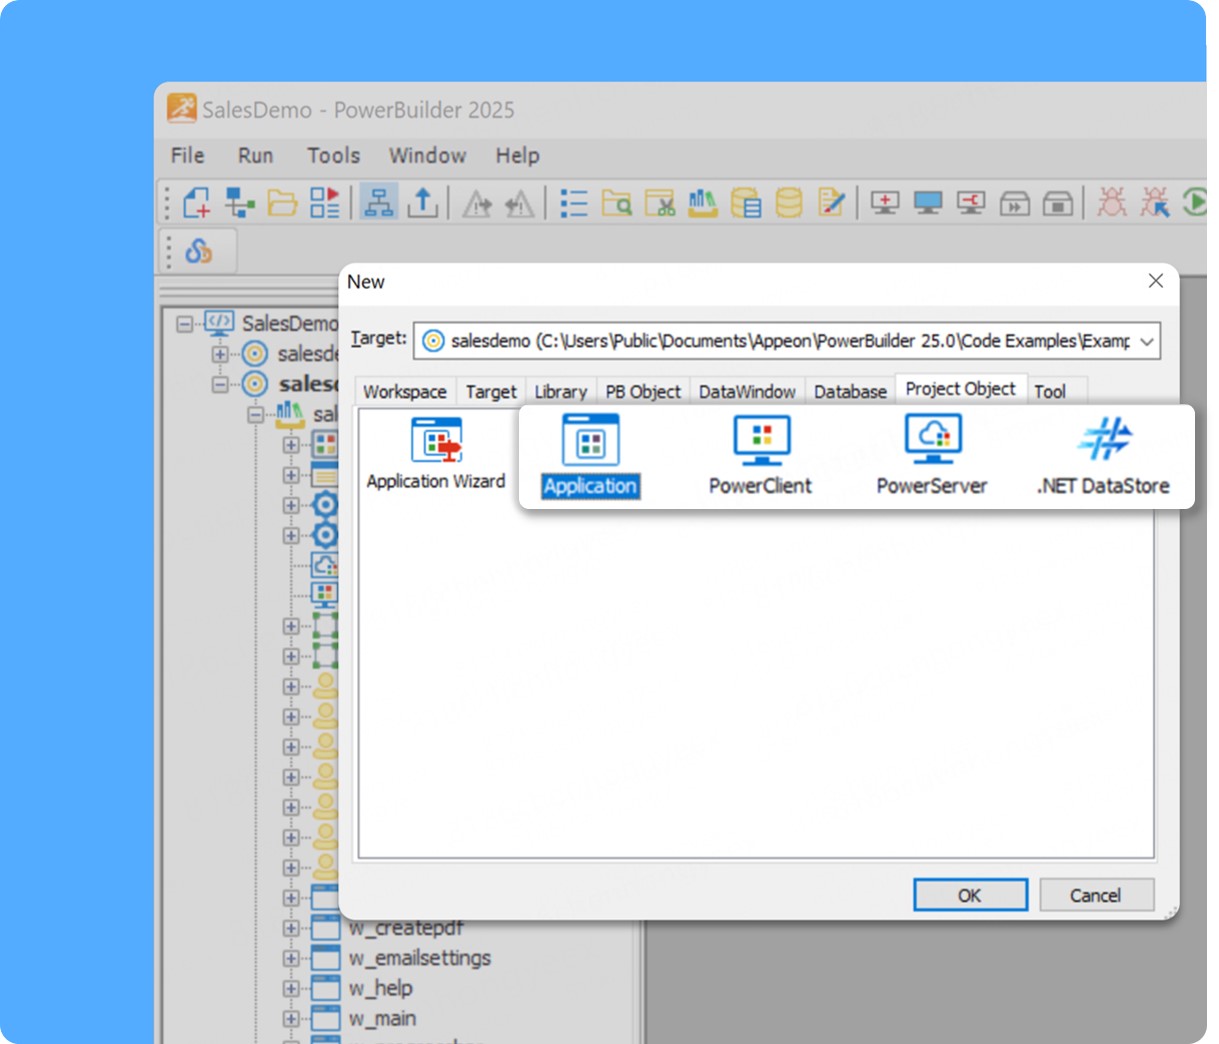Click the Cancel button
Screen dimensions: 1219x1044
point(1096,895)
